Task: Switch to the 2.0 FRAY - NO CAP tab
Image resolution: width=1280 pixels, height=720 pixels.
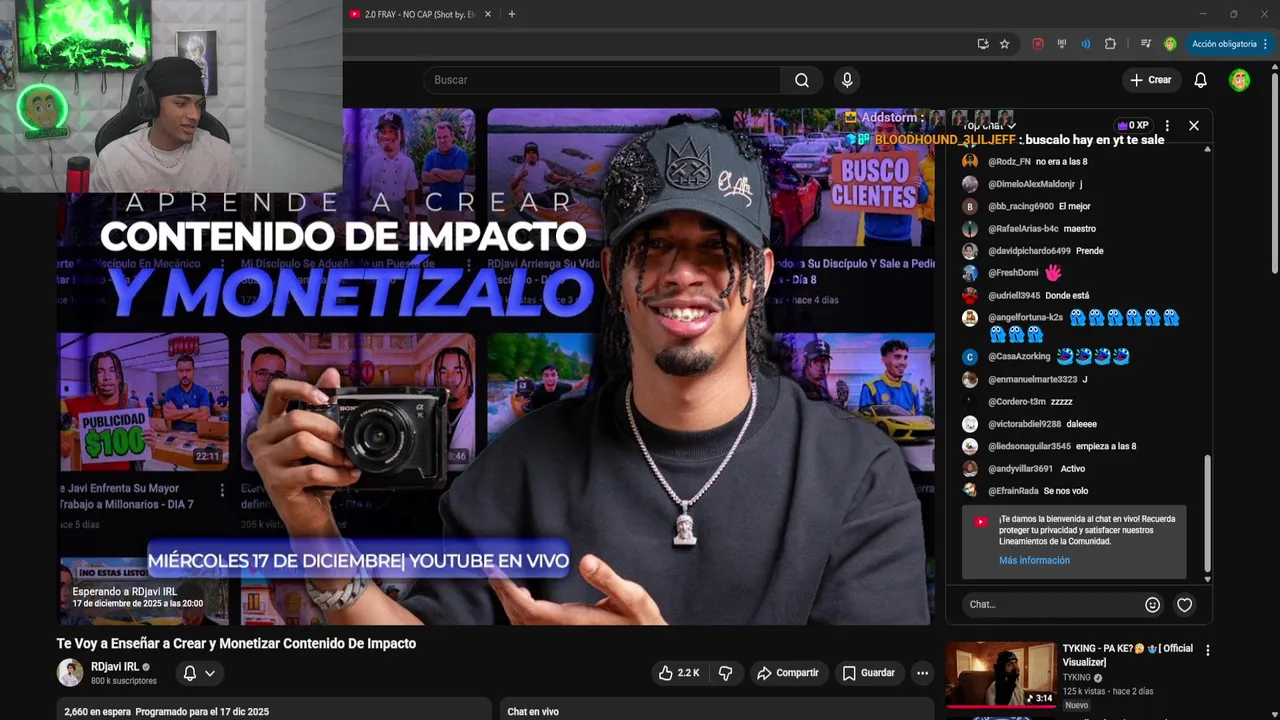Action: [x=420, y=14]
